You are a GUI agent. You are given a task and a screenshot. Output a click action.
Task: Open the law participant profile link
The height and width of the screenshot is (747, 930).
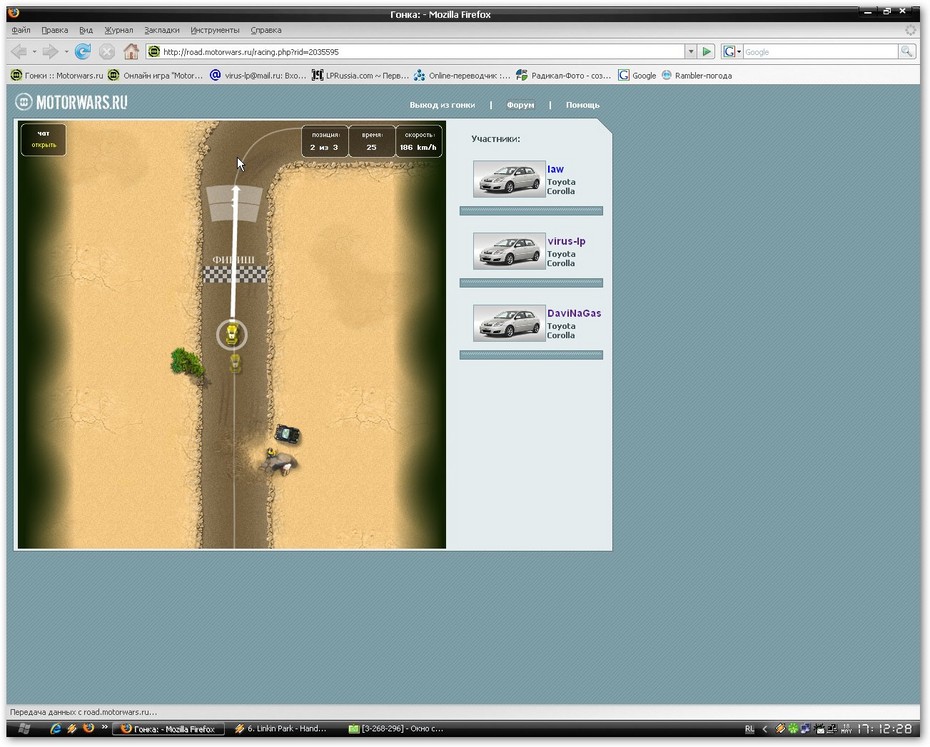(555, 169)
